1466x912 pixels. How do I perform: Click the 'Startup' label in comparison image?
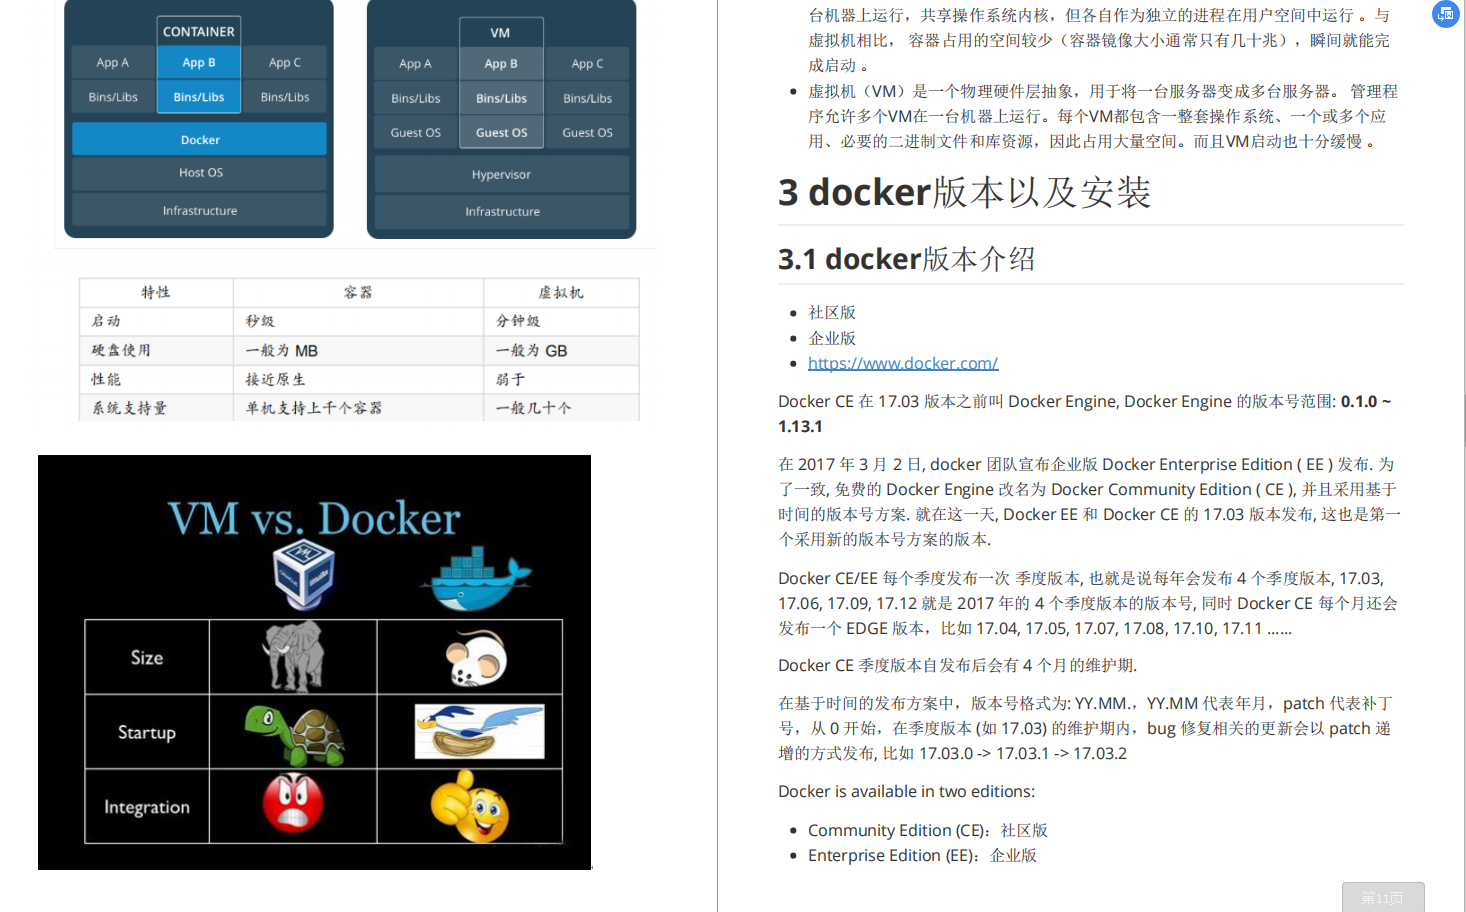[x=147, y=732]
